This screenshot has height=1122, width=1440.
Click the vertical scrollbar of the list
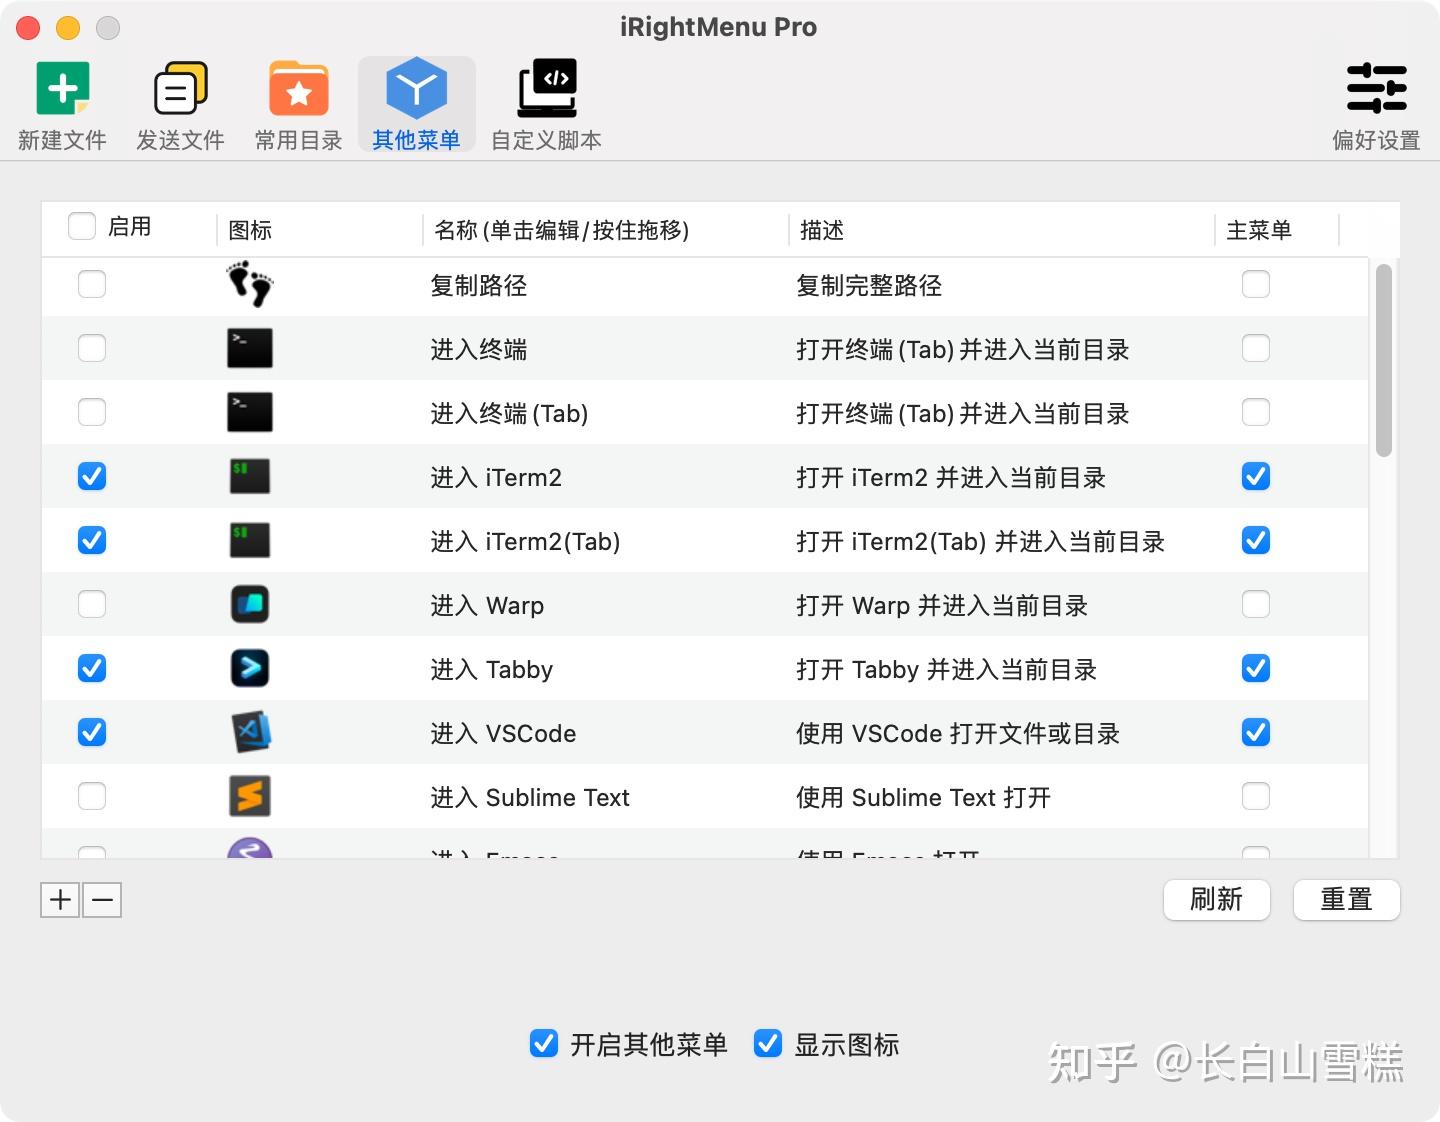click(x=1384, y=360)
